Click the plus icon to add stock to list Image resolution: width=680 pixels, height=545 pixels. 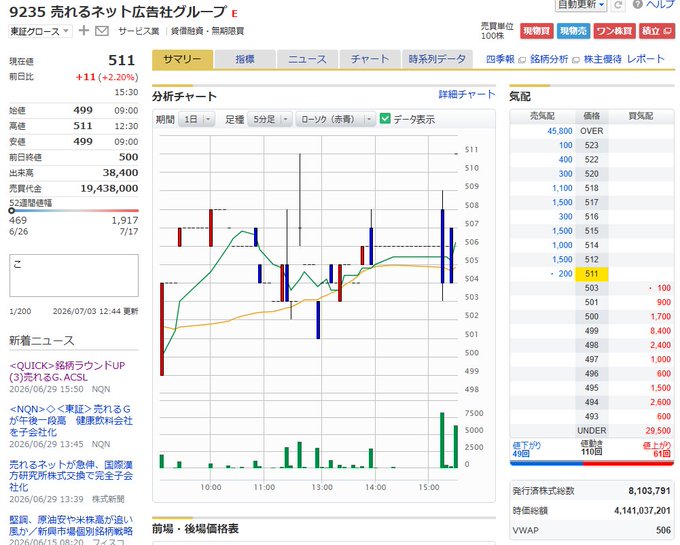(x=84, y=31)
